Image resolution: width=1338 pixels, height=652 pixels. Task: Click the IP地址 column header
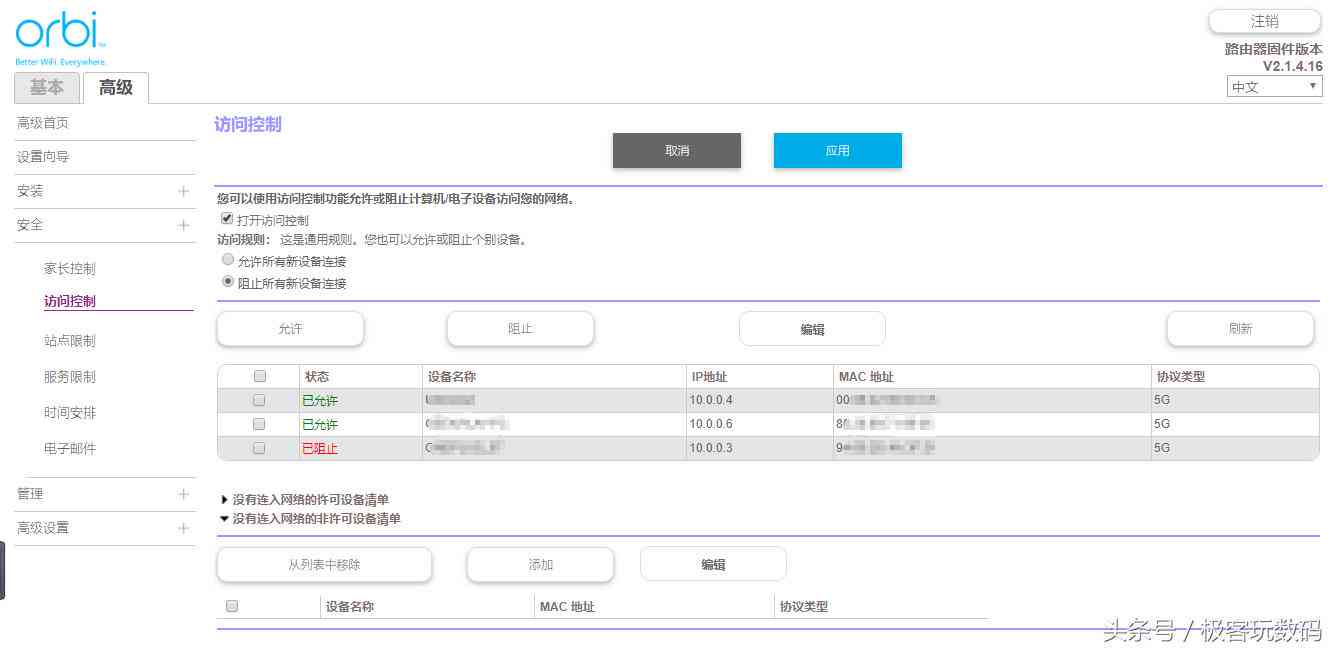pos(709,377)
